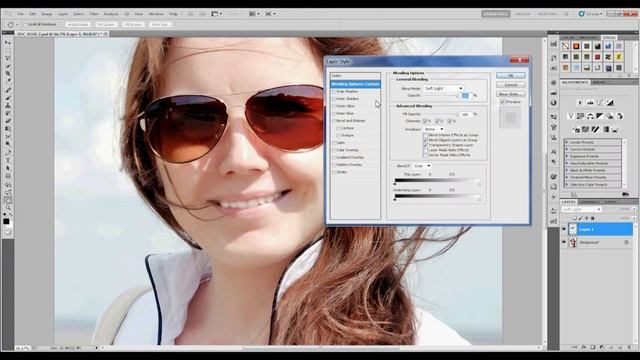The image size is (640, 360).
Task: Enable the Drop Shadow effect checkbox
Action: click(x=334, y=91)
